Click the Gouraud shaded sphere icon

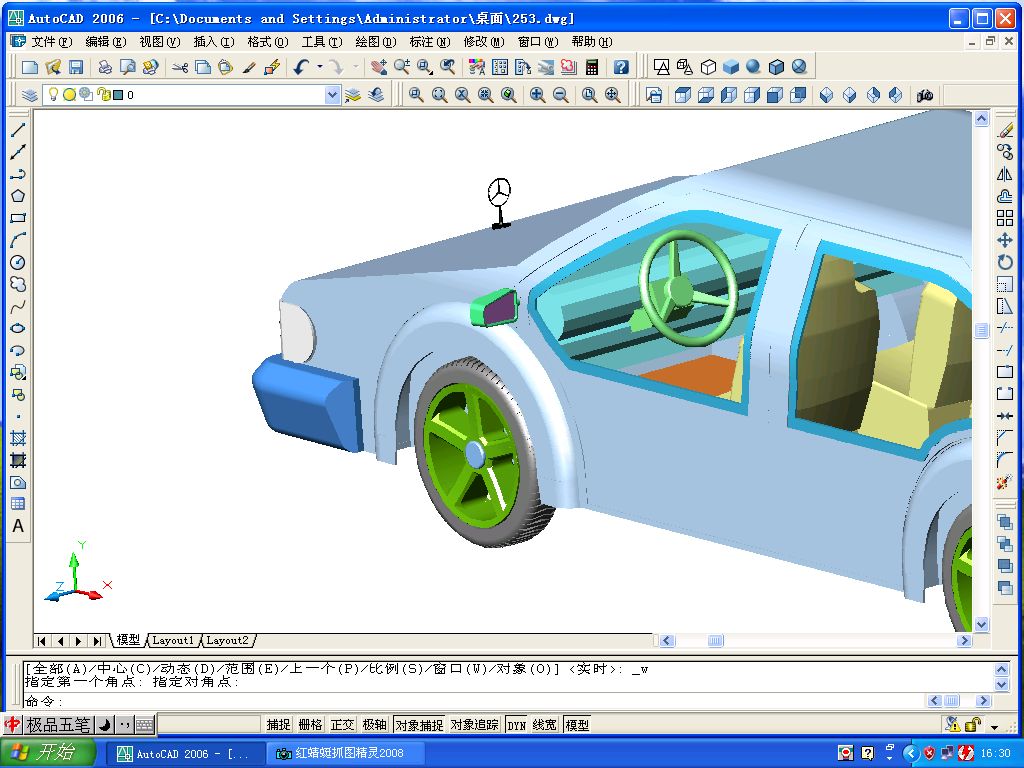pos(753,67)
